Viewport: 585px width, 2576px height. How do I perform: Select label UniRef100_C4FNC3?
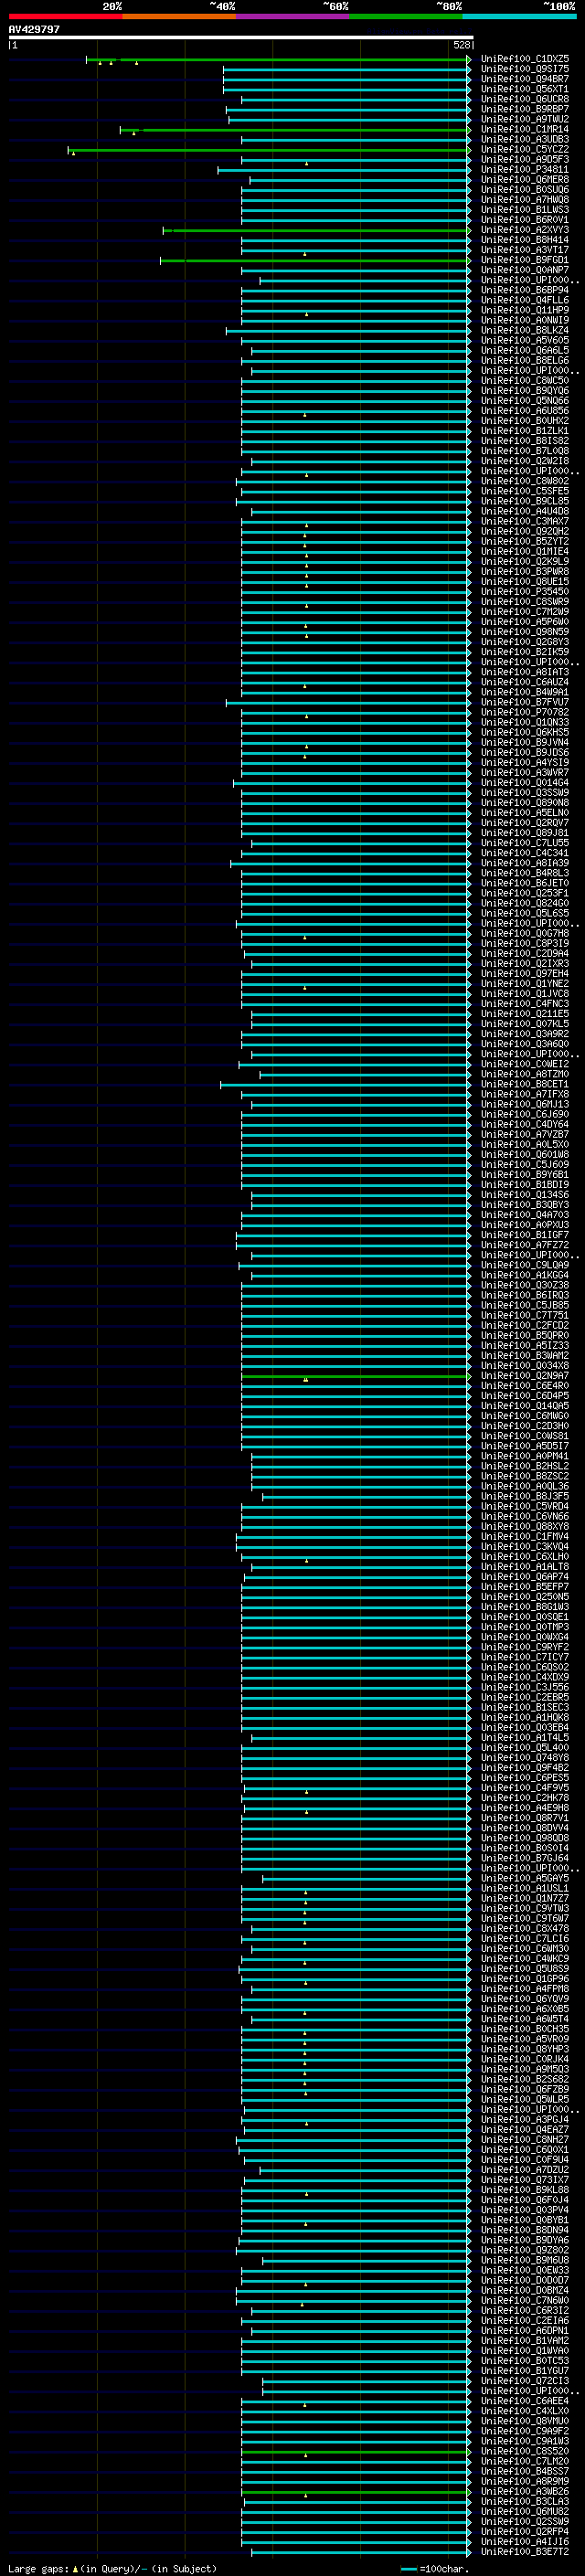[525, 1004]
